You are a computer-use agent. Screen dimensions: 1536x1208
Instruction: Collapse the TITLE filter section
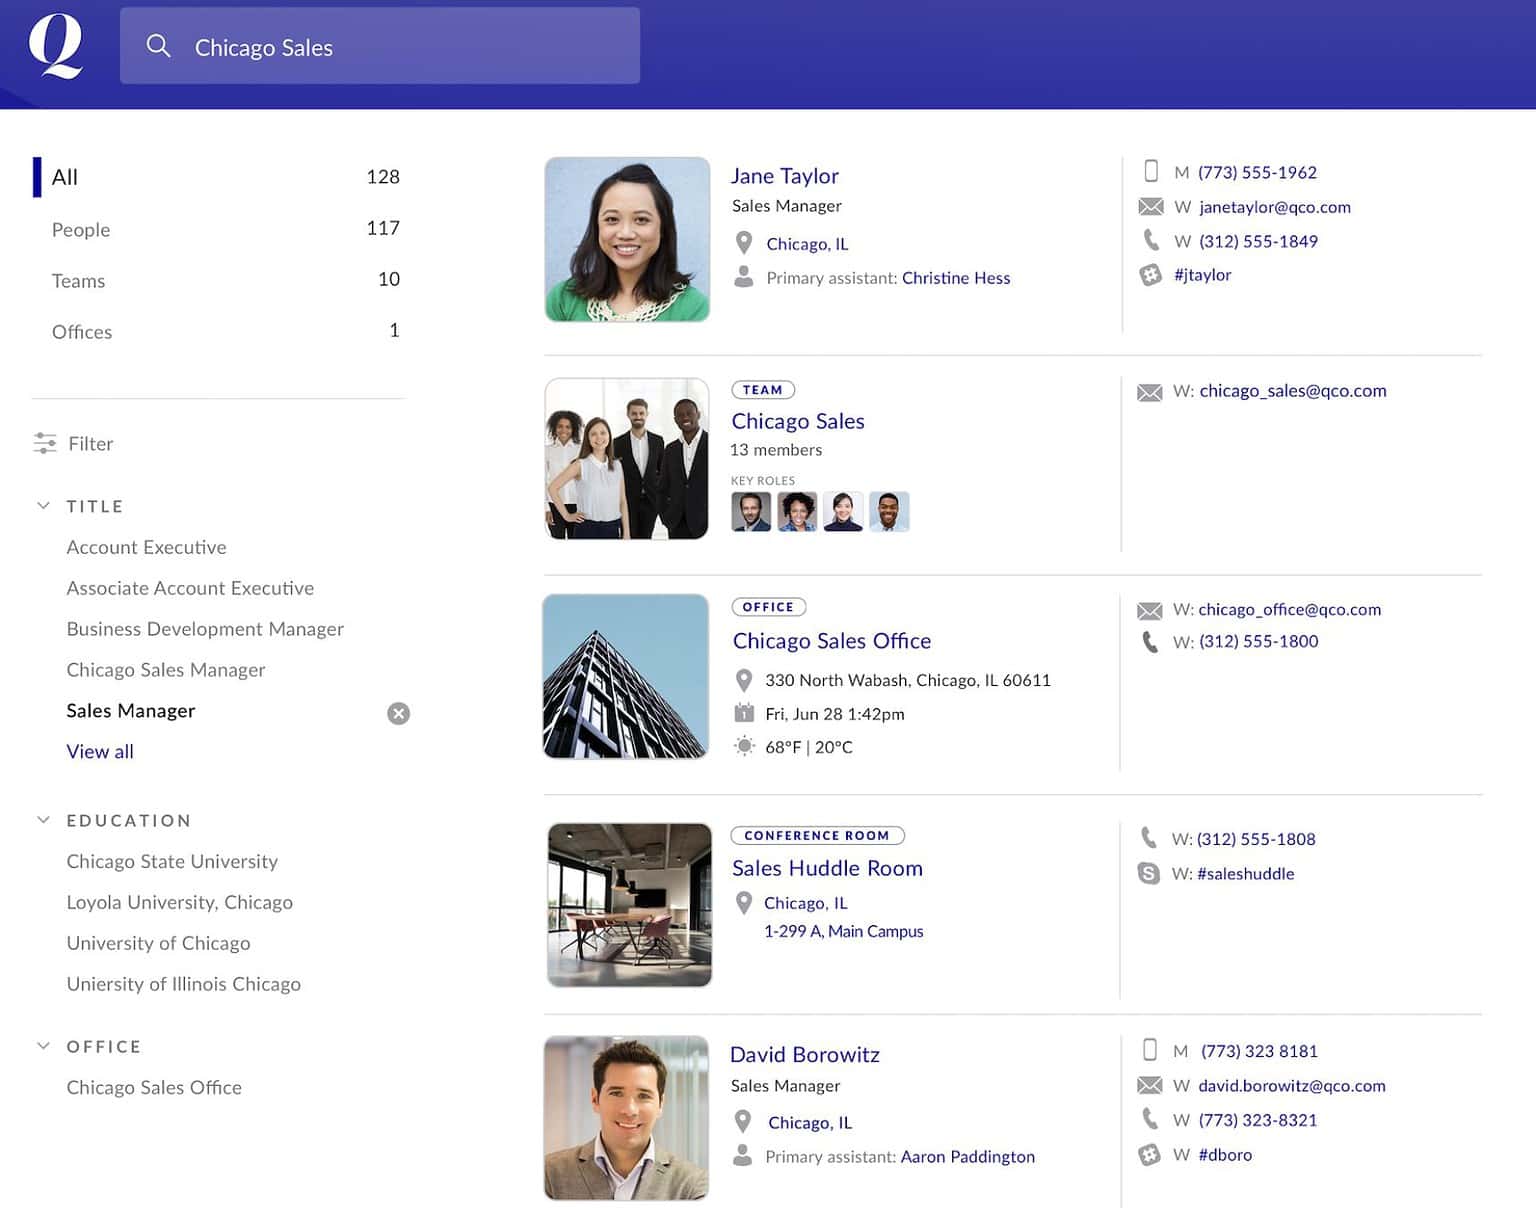coord(43,506)
